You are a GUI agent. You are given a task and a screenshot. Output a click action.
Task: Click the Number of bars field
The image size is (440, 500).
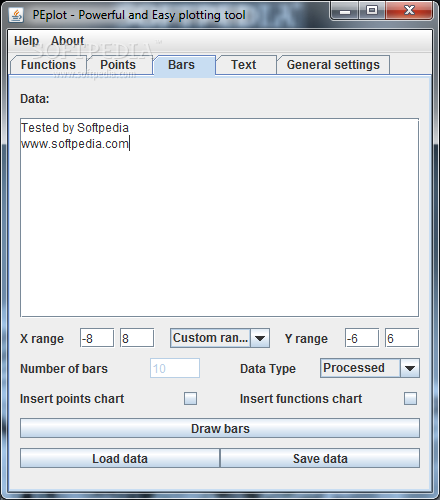pos(175,368)
